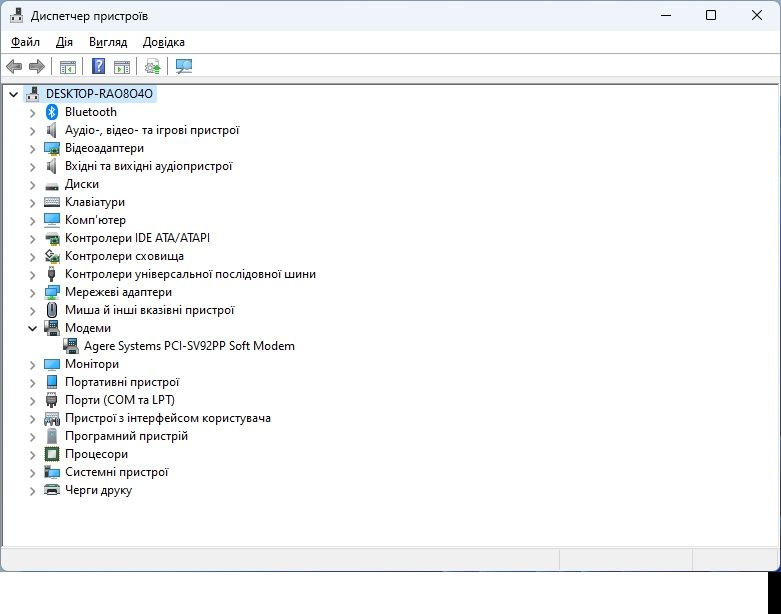This screenshot has width=781, height=614.
Task: Click the Agere Systems modem device icon
Action: point(71,346)
